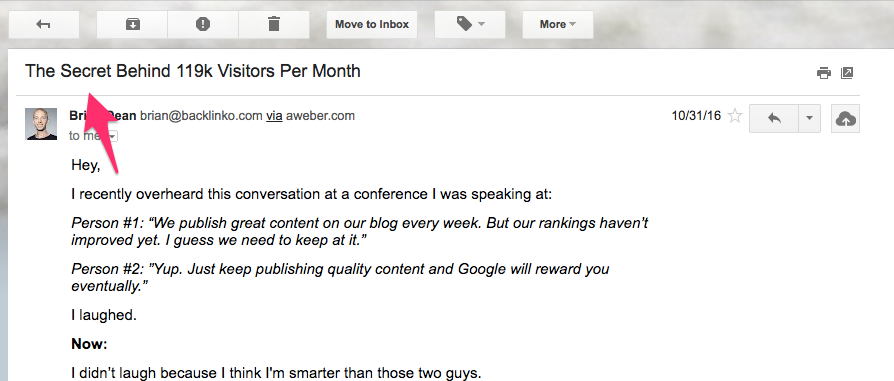Open email in new window icon
The width and height of the screenshot is (894, 381).
pyautogui.click(x=847, y=72)
